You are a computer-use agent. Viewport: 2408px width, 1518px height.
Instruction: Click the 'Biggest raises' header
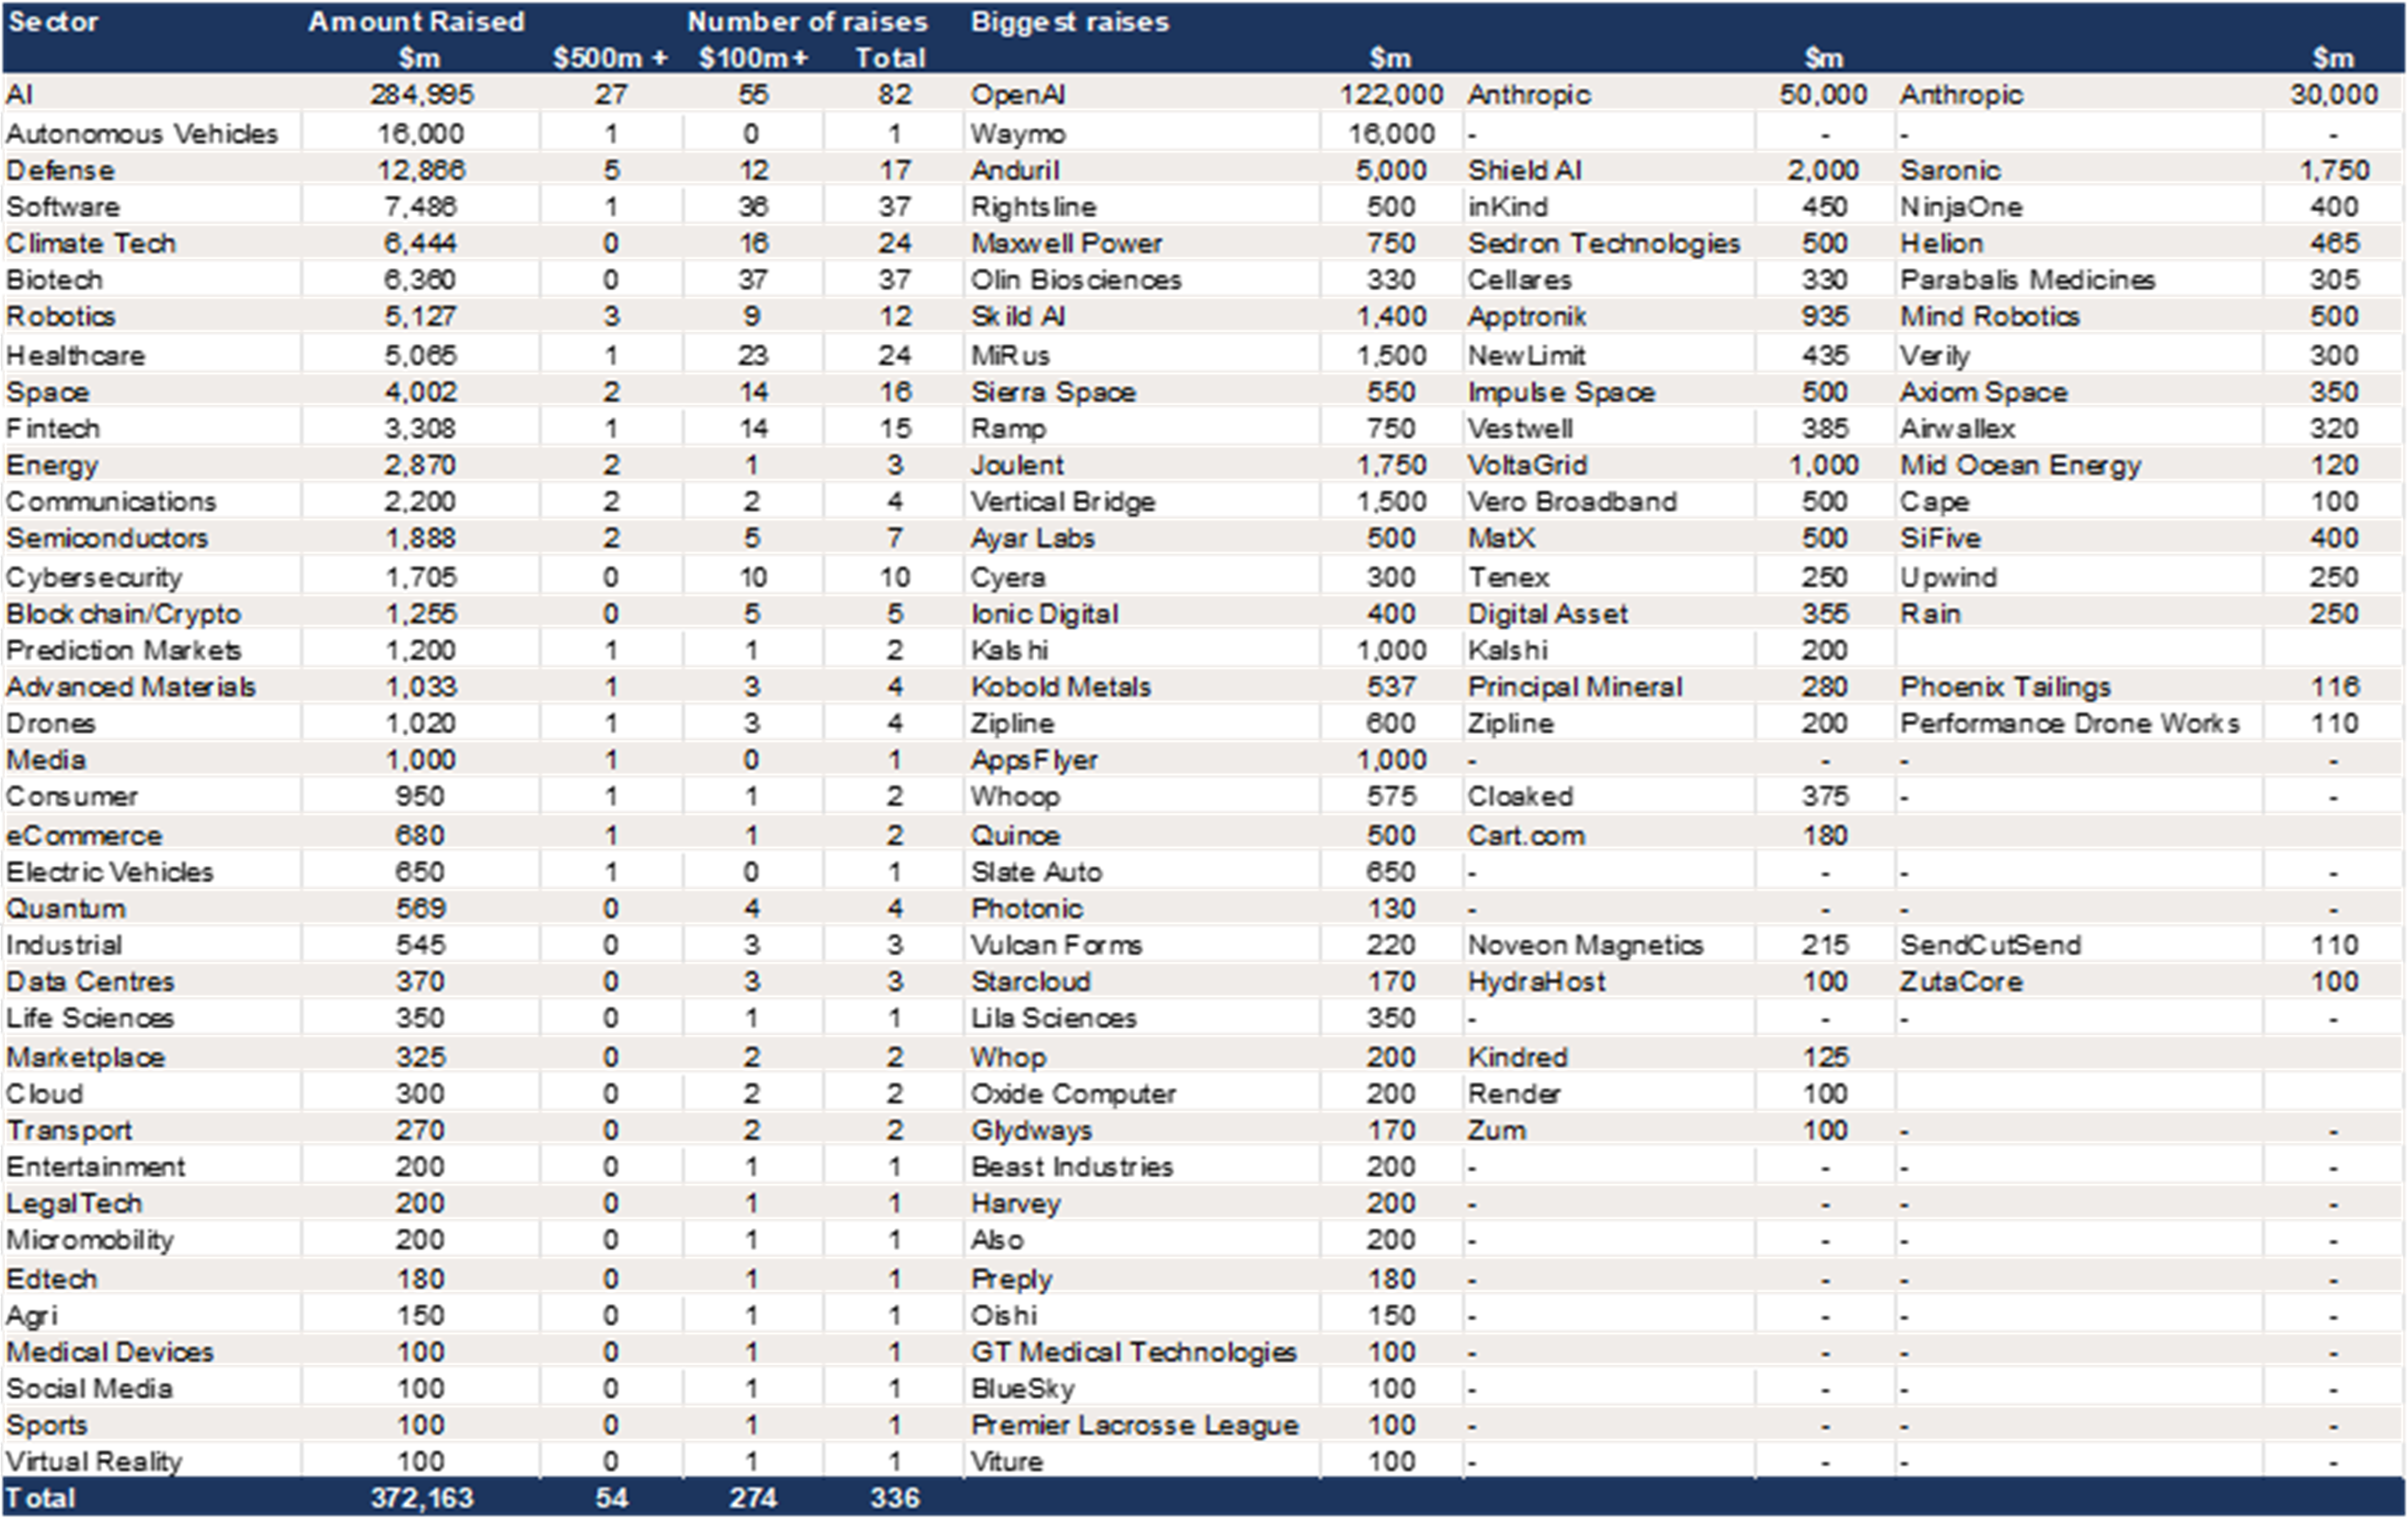pyautogui.click(x=1069, y=21)
